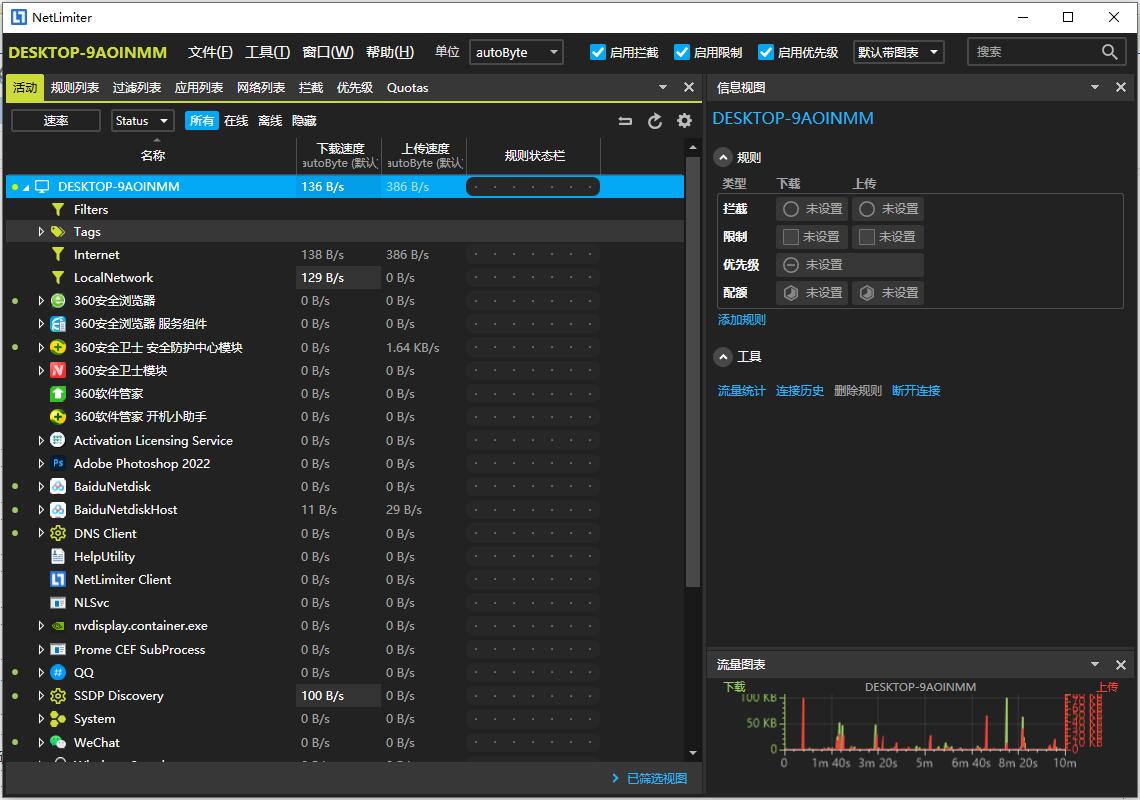The image size is (1140, 800).
Task: Toggle off 启用优先级
Action: tap(766, 51)
